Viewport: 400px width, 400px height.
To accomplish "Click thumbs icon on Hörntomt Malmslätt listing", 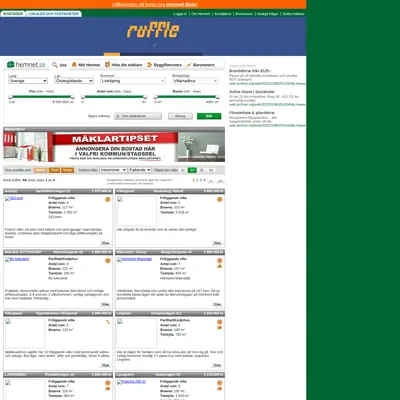I will click(219, 266).
